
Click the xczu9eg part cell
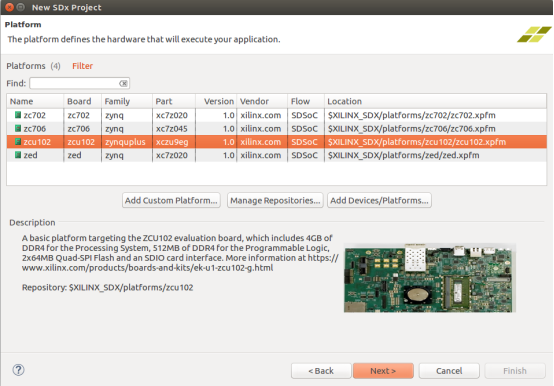172,142
